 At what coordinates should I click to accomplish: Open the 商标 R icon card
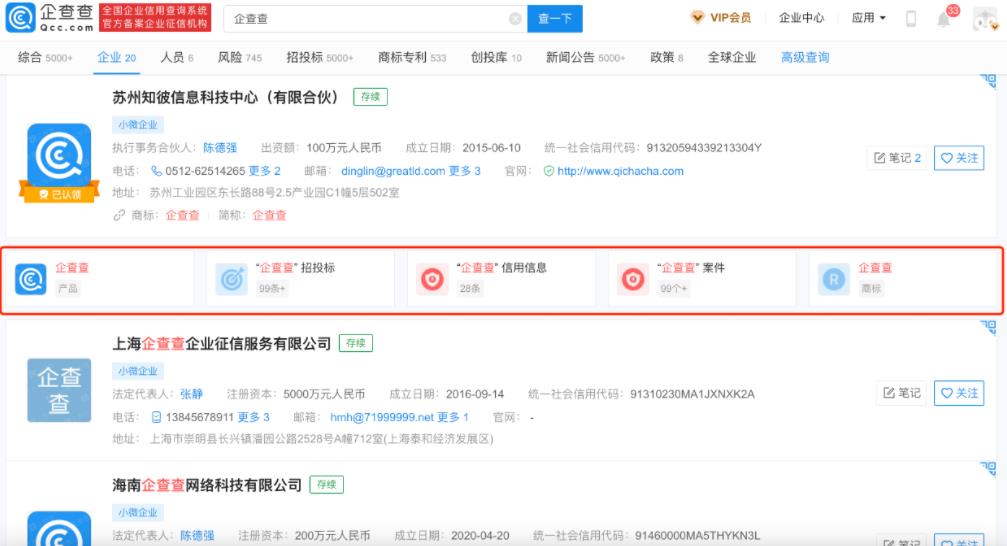pyautogui.click(x=834, y=279)
